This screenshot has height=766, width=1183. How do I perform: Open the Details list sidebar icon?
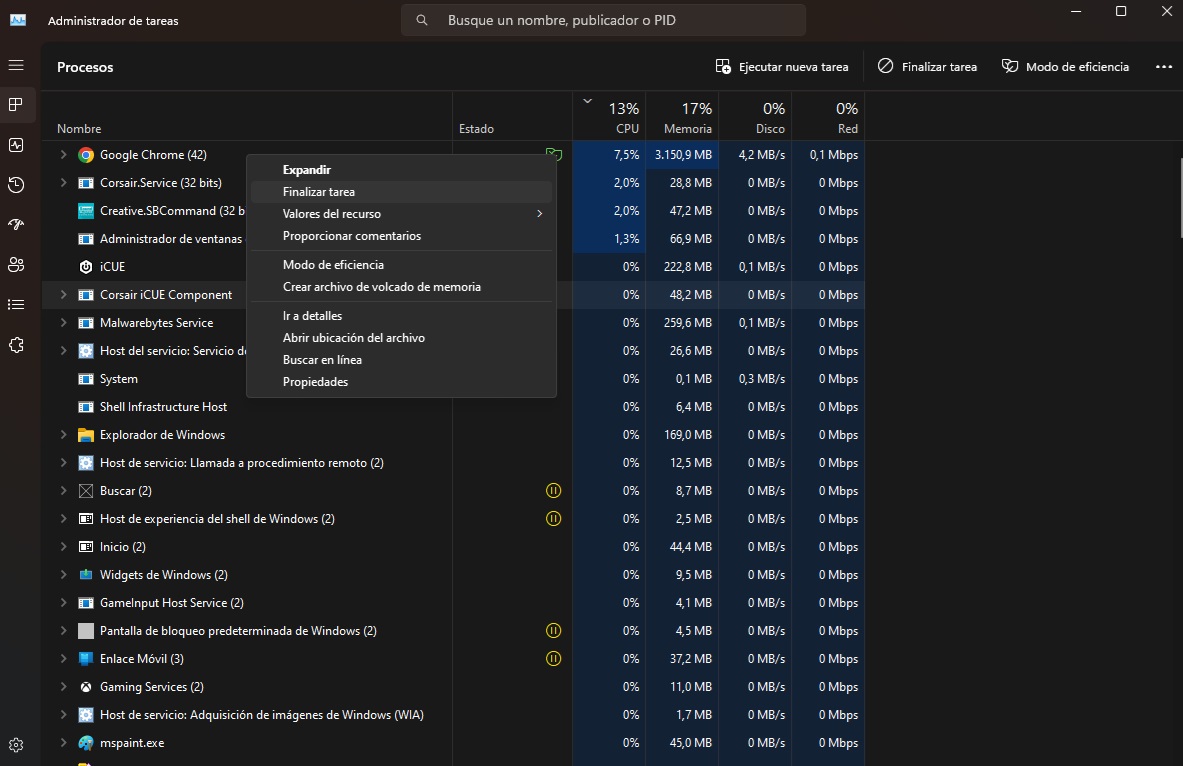tap(16, 305)
